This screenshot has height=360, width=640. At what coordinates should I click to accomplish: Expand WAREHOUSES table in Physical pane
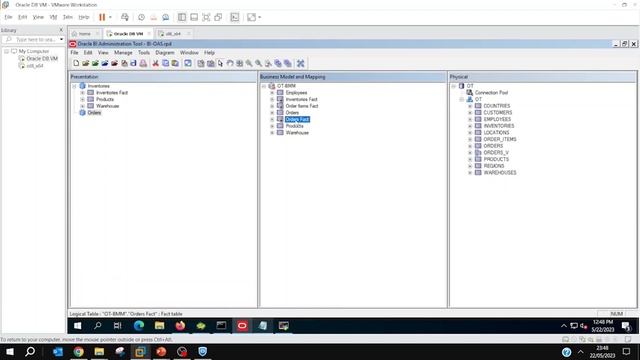point(470,173)
